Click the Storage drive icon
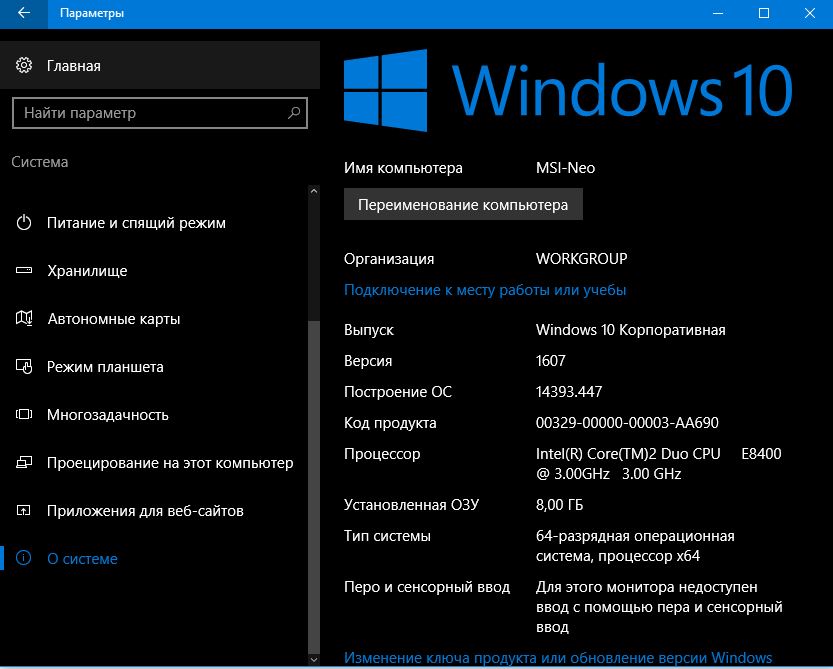 tap(25, 271)
